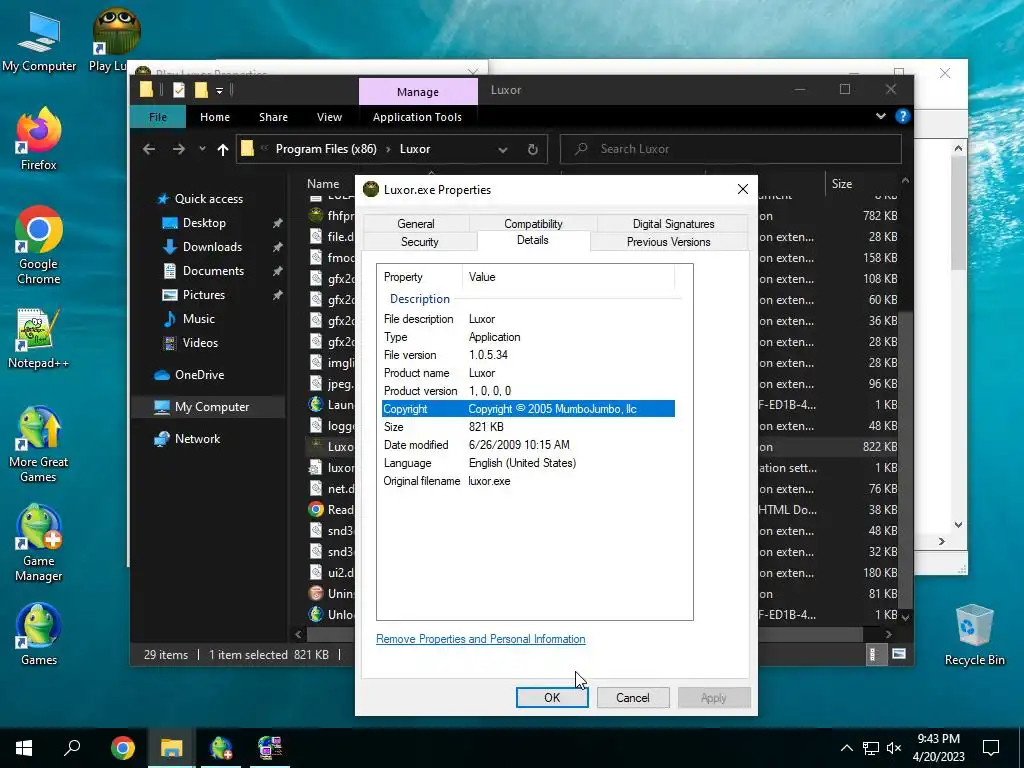Open the recent locations dropdown arrow
This screenshot has height=768, width=1024.
[202, 149]
